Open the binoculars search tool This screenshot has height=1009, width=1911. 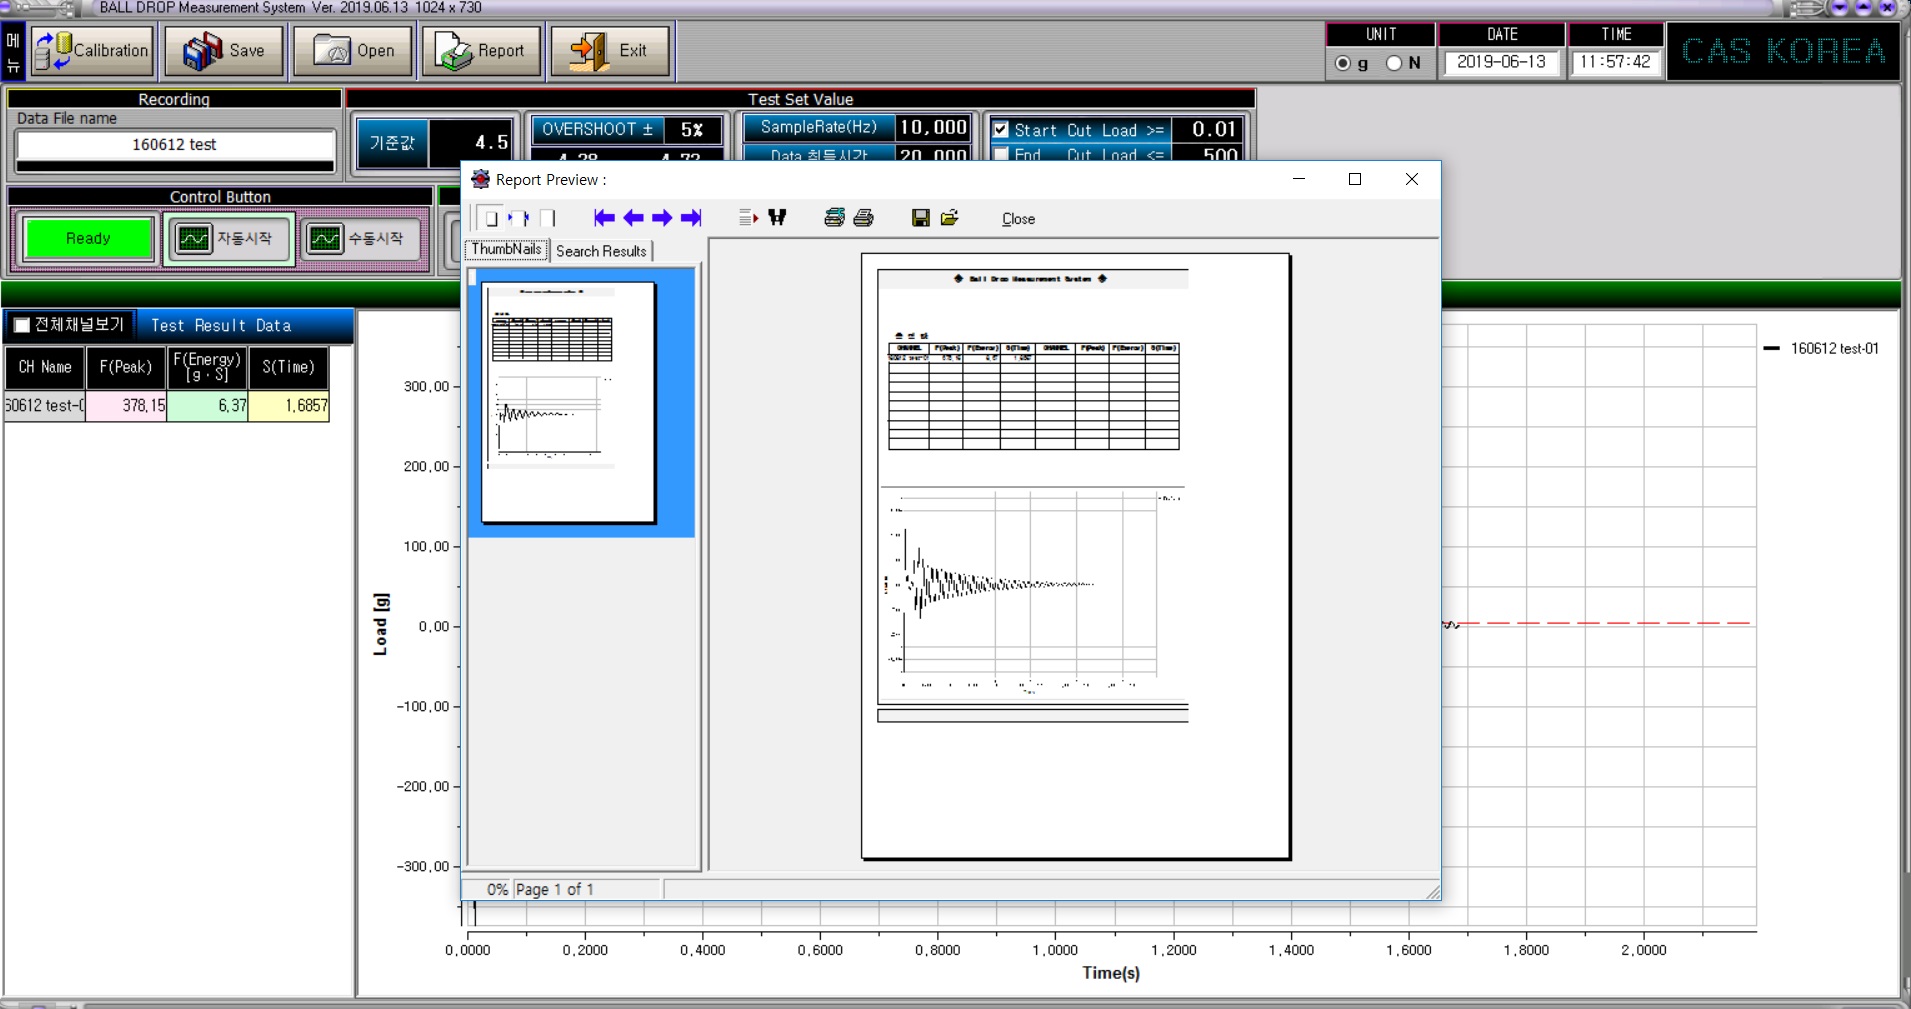777,218
